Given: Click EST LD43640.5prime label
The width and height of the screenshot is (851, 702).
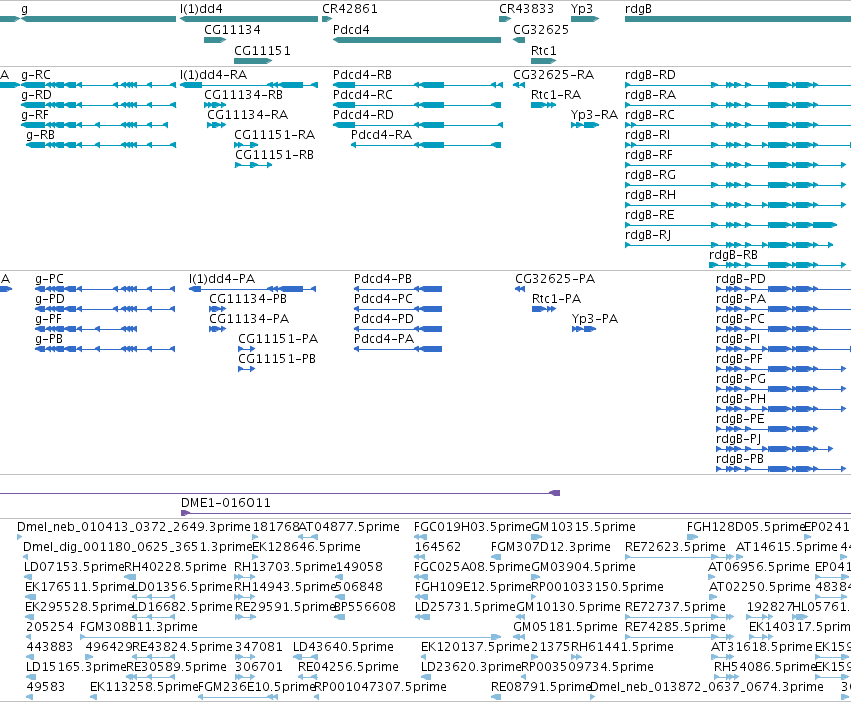Looking at the screenshot, I should 343,647.
